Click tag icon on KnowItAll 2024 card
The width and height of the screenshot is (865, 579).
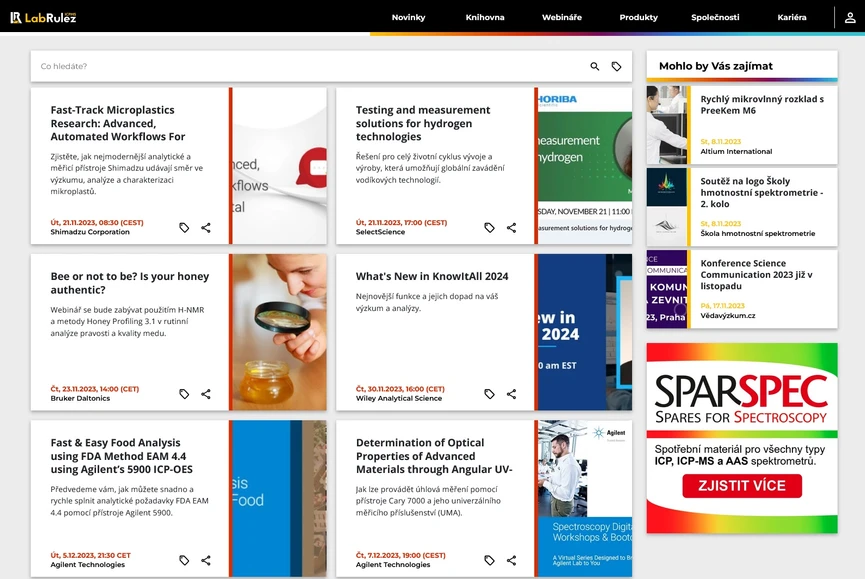click(x=489, y=394)
